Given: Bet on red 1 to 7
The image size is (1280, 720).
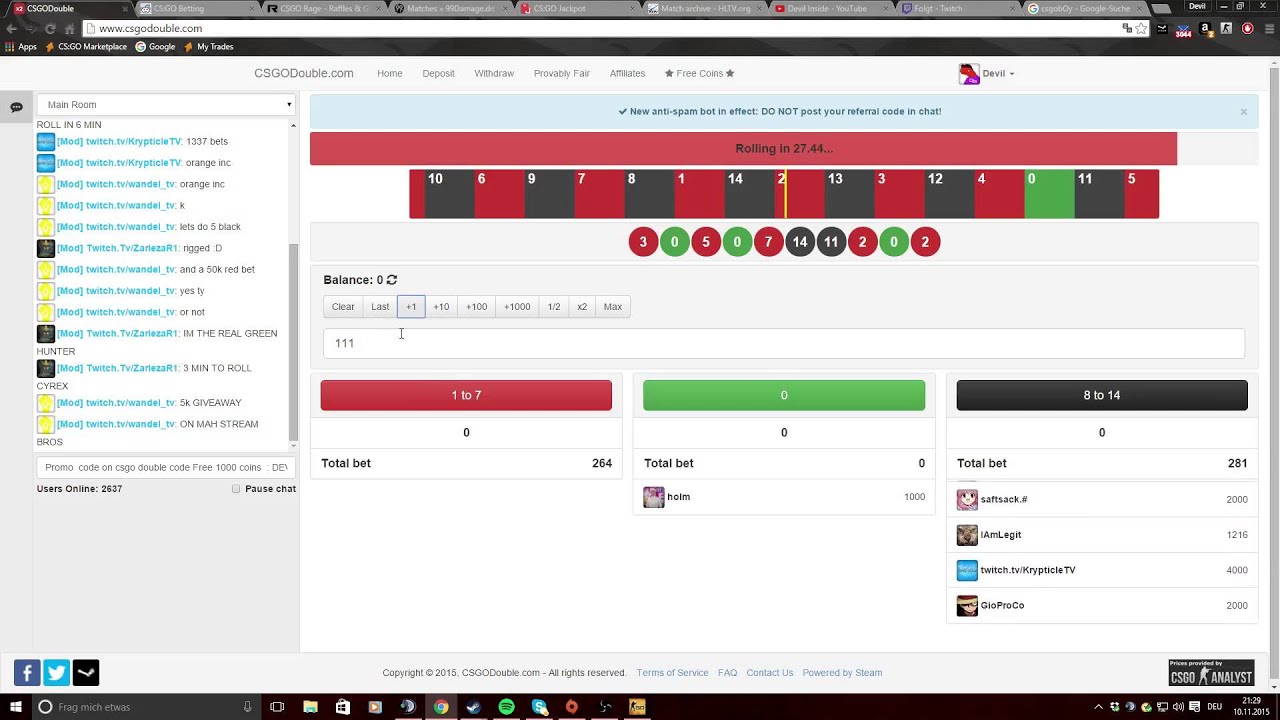Looking at the screenshot, I should pos(466,395).
